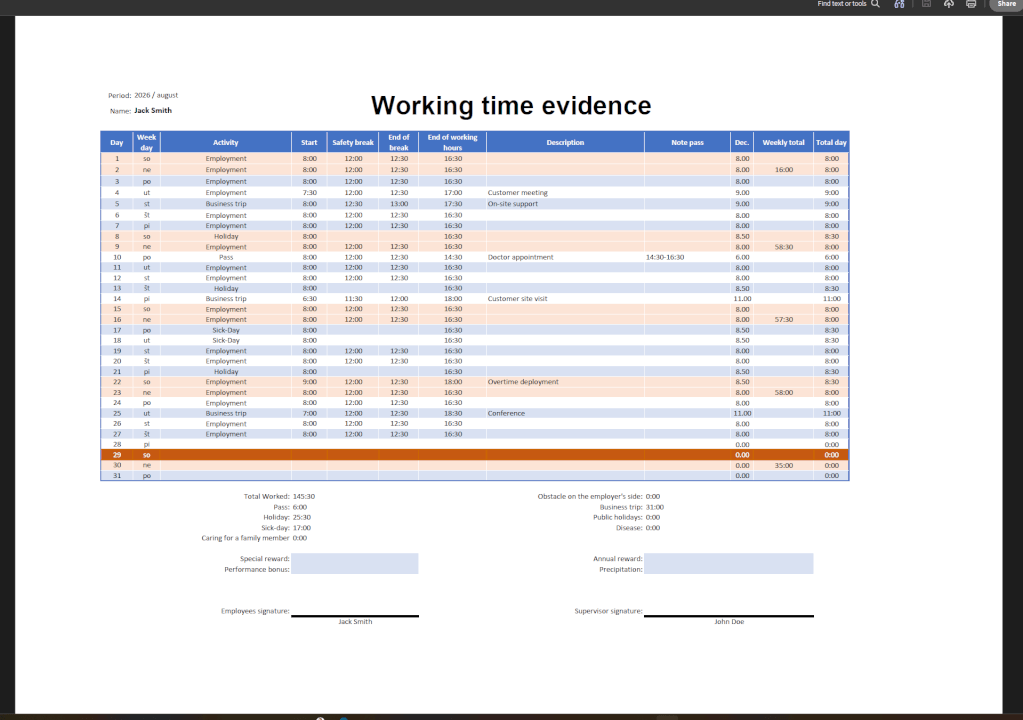Click the Special reward input box

(x=354, y=559)
